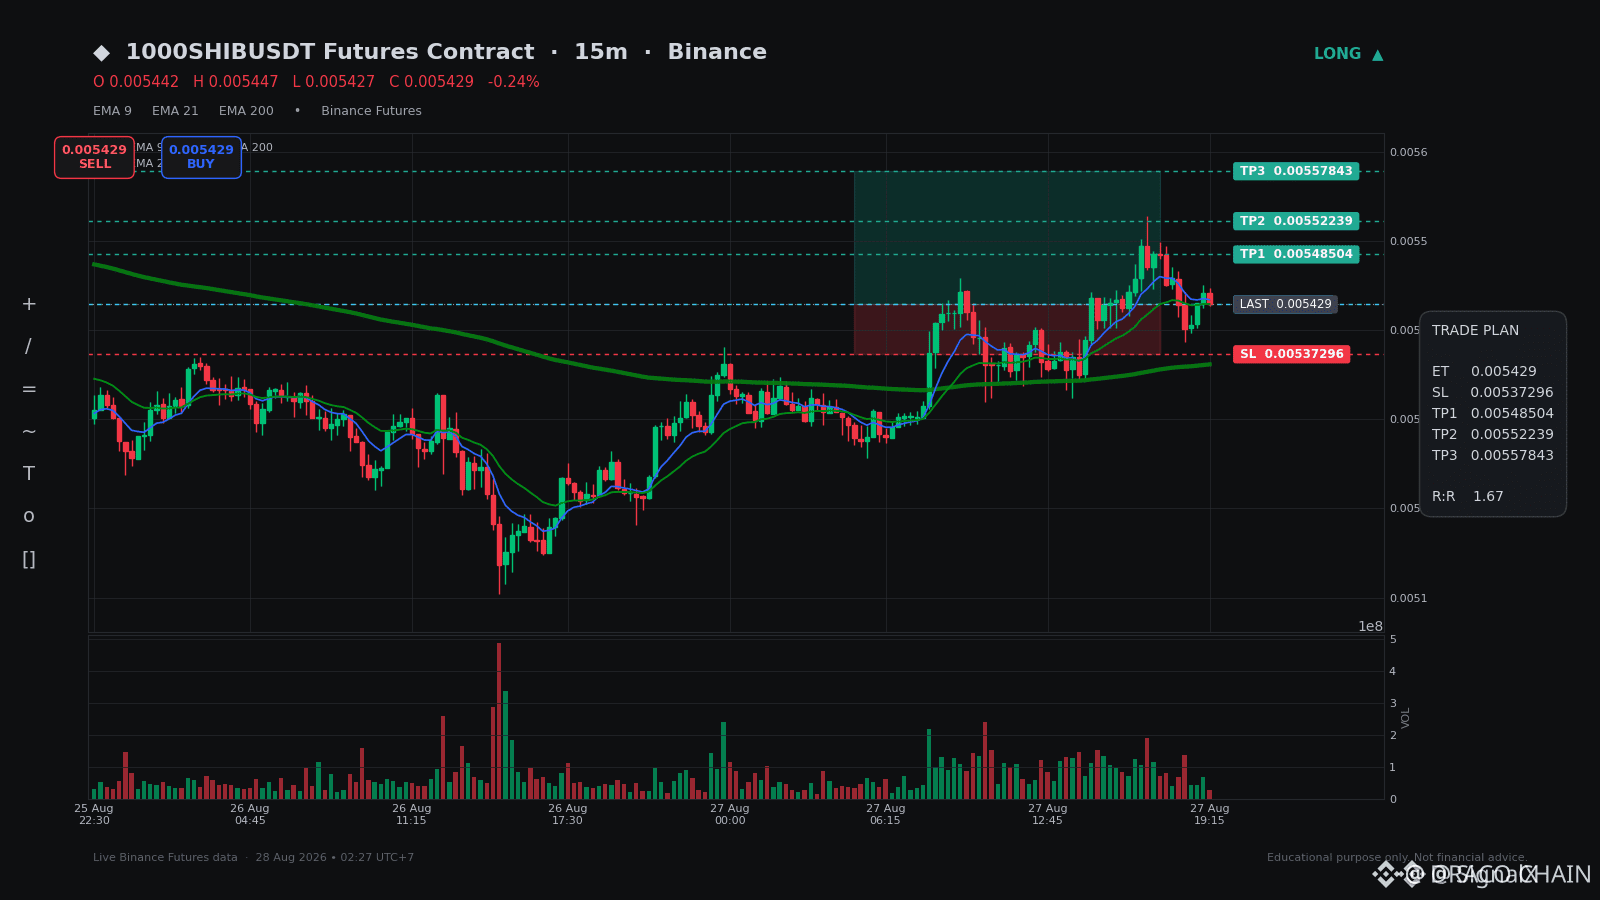1600x900 pixels.
Task: Click the TRADE PLAN panel heading
Action: coord(1475,331)
